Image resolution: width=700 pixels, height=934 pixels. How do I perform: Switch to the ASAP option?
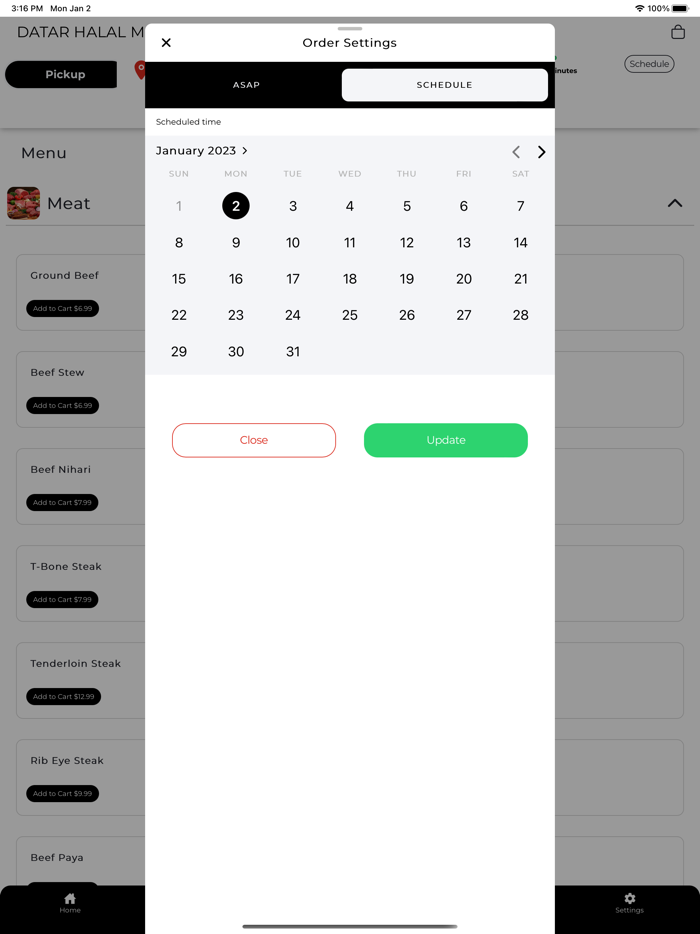click(x=246, y=85)
